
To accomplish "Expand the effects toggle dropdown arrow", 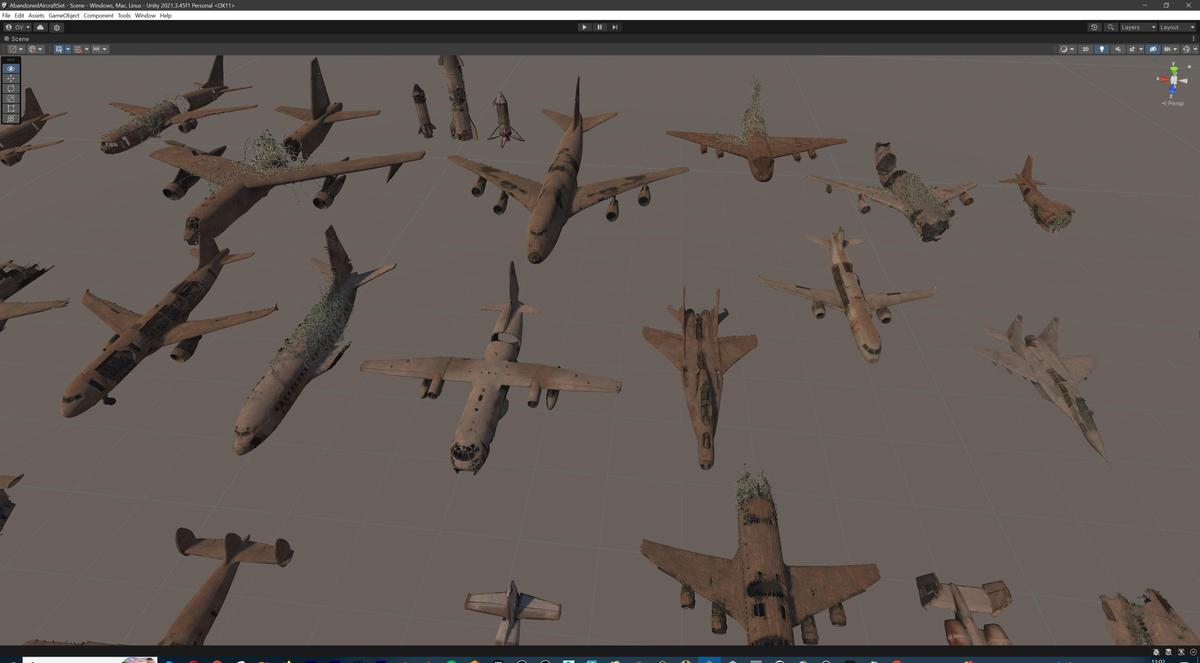I will [x=1141, y=49].
